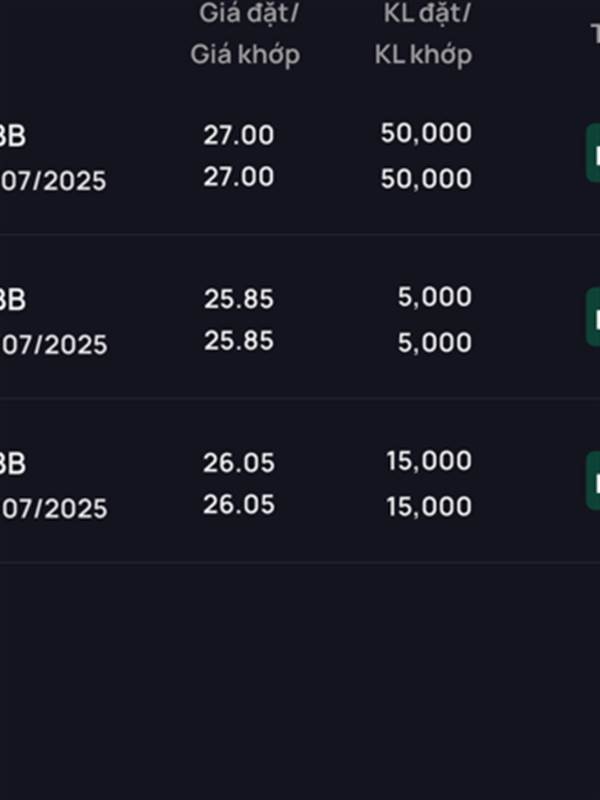
Task: Click the matched price 27.00 in the first row
Action: point(239,177)
